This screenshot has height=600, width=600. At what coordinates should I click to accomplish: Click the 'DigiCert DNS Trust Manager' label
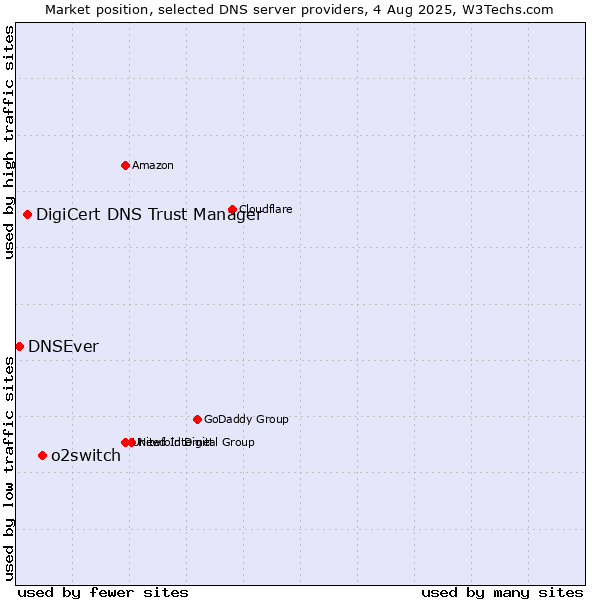click(x=149, y=214)
